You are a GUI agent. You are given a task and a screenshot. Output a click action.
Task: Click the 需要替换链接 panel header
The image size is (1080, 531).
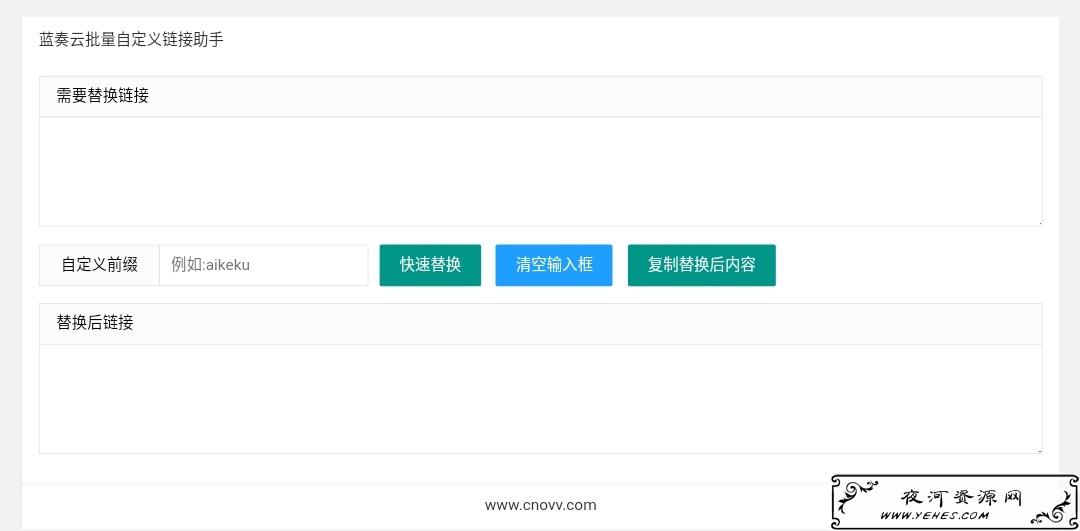point(541,96)
